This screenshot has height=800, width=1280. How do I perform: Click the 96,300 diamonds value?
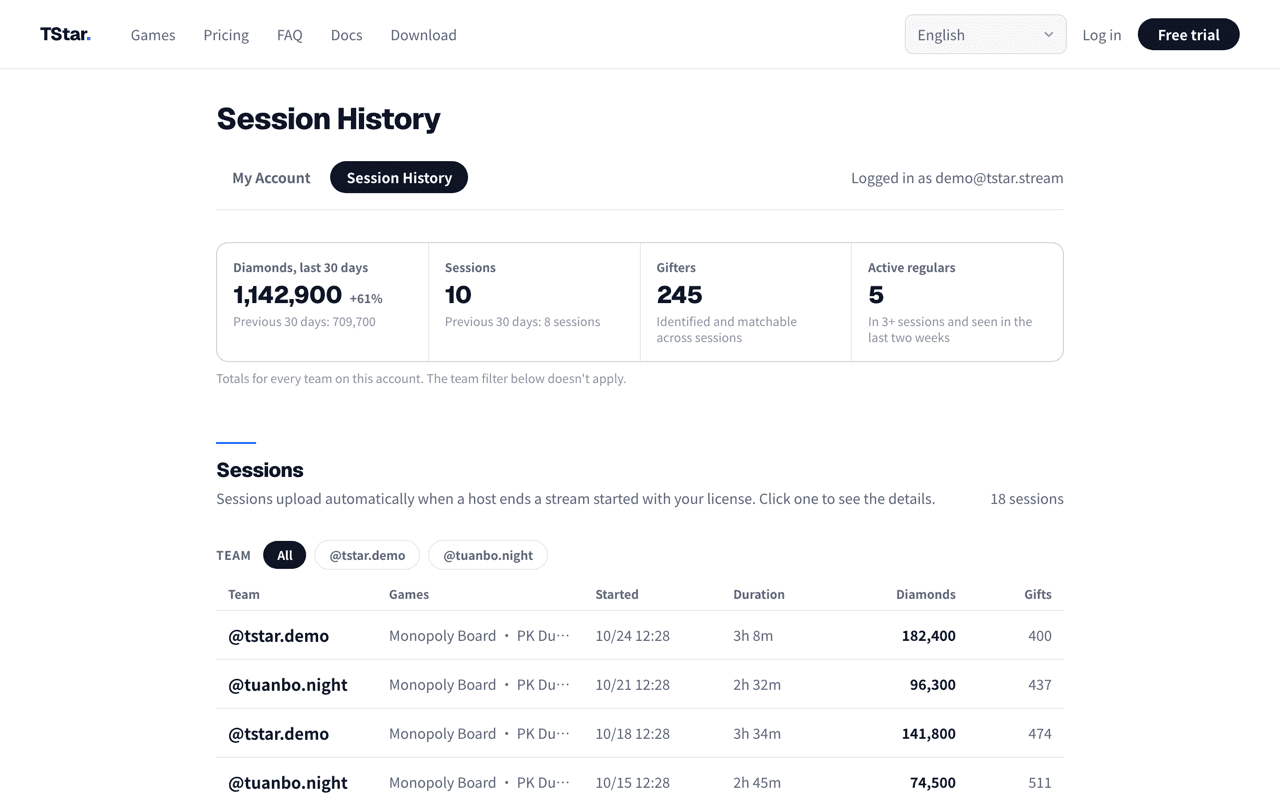933,684
